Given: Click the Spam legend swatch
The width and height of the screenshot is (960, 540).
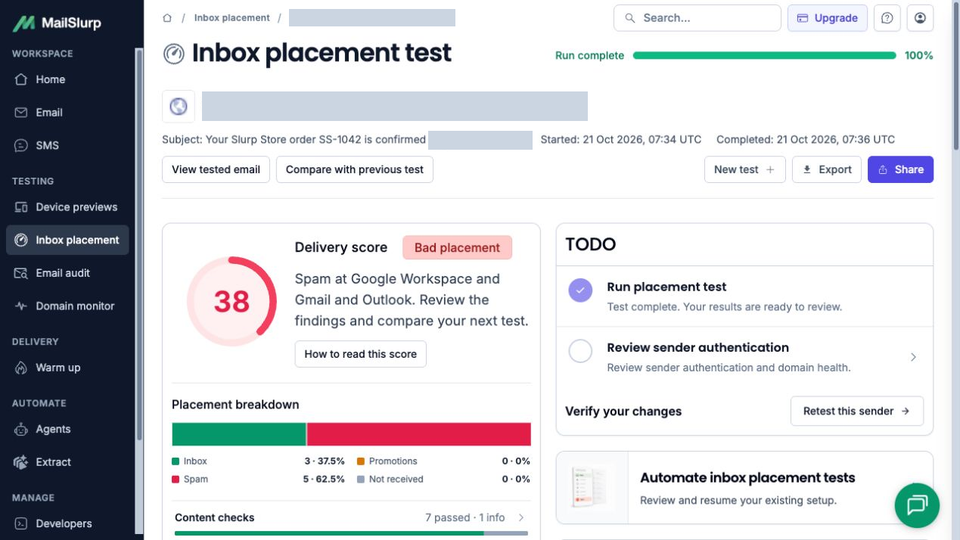Looking at the screenshot, I should pyautogui.click(x=176, y=479).
